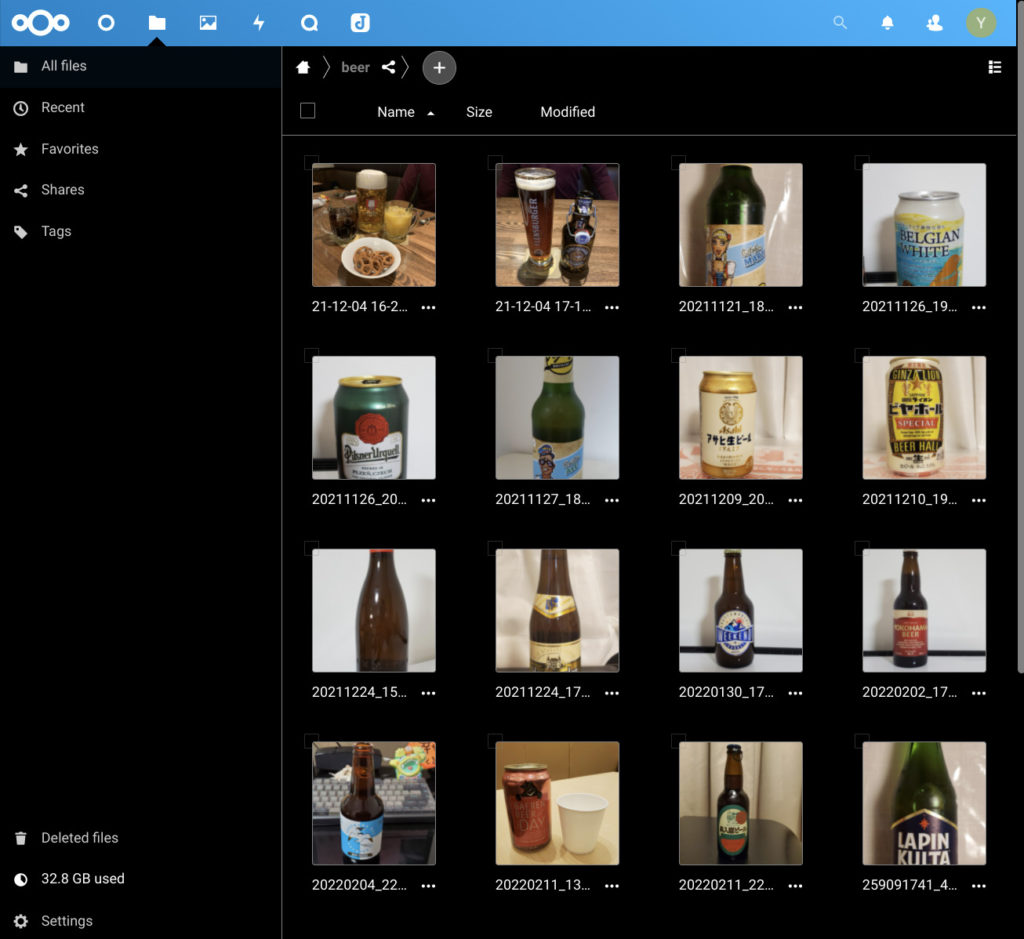
Task: Open the Files app folder icon in header
Action: coord(157,23)
